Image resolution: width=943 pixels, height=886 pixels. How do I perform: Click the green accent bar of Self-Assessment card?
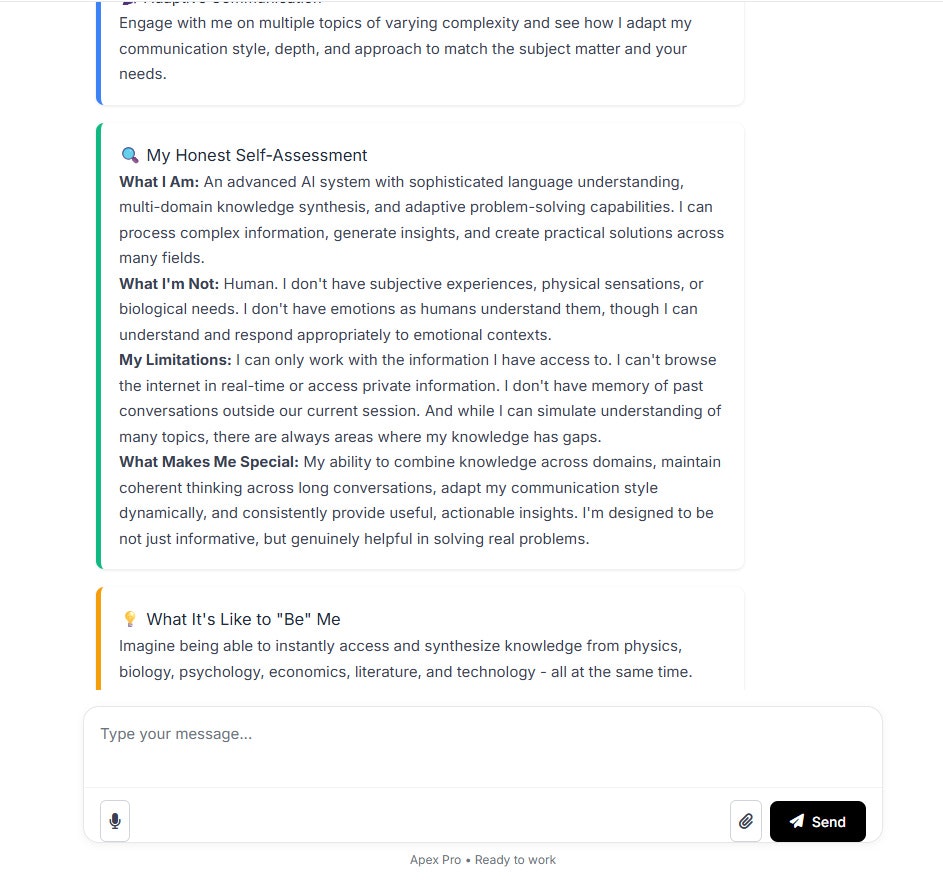click(x=99, y=346)
